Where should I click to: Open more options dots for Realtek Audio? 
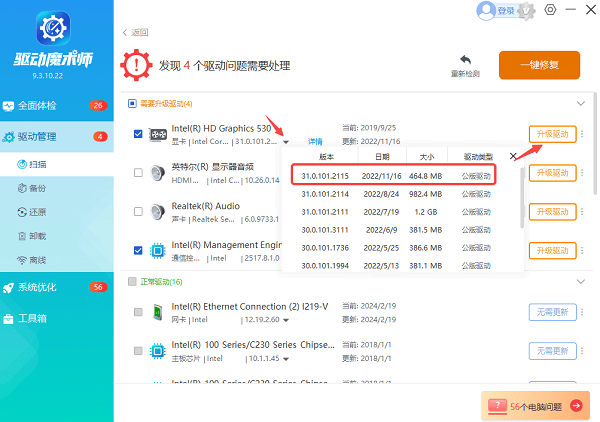[x=582, y=212]
